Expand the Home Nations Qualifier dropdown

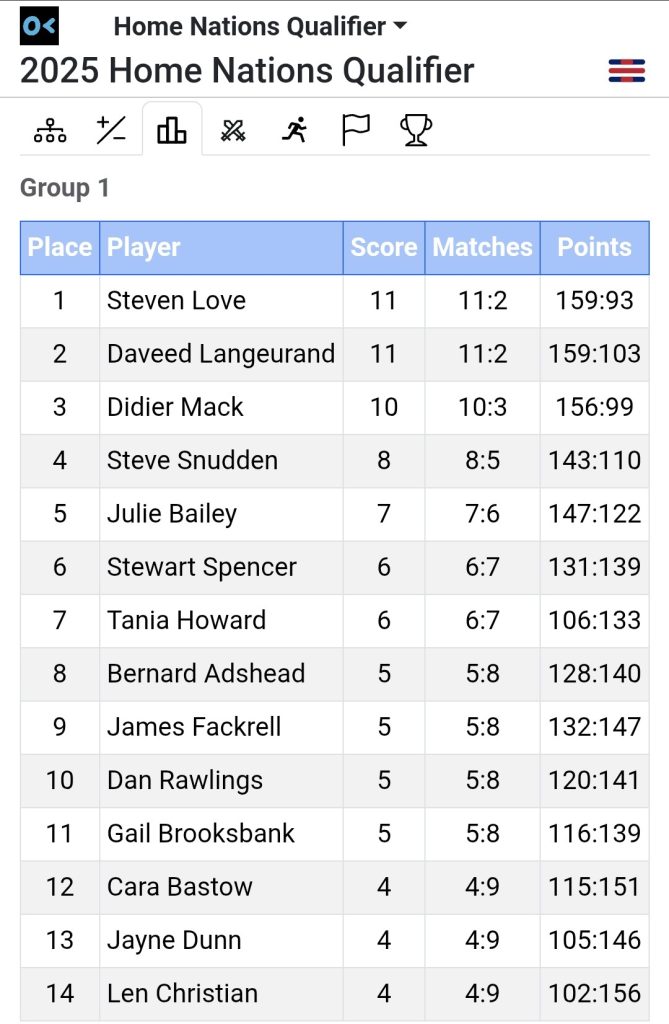click(x=260, y=26)
